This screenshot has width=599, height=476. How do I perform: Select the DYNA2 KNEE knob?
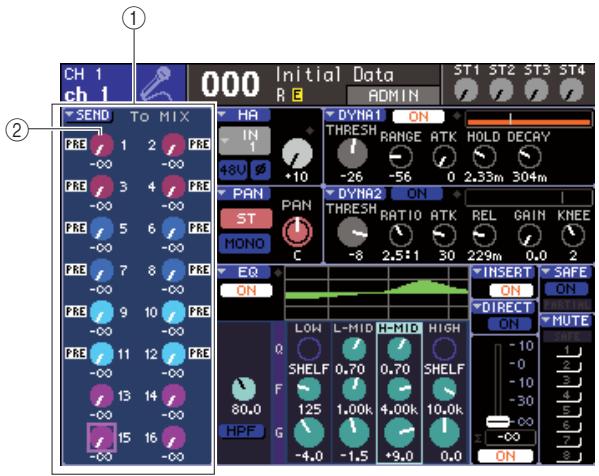pyautogui.click(x=573, y=235)
